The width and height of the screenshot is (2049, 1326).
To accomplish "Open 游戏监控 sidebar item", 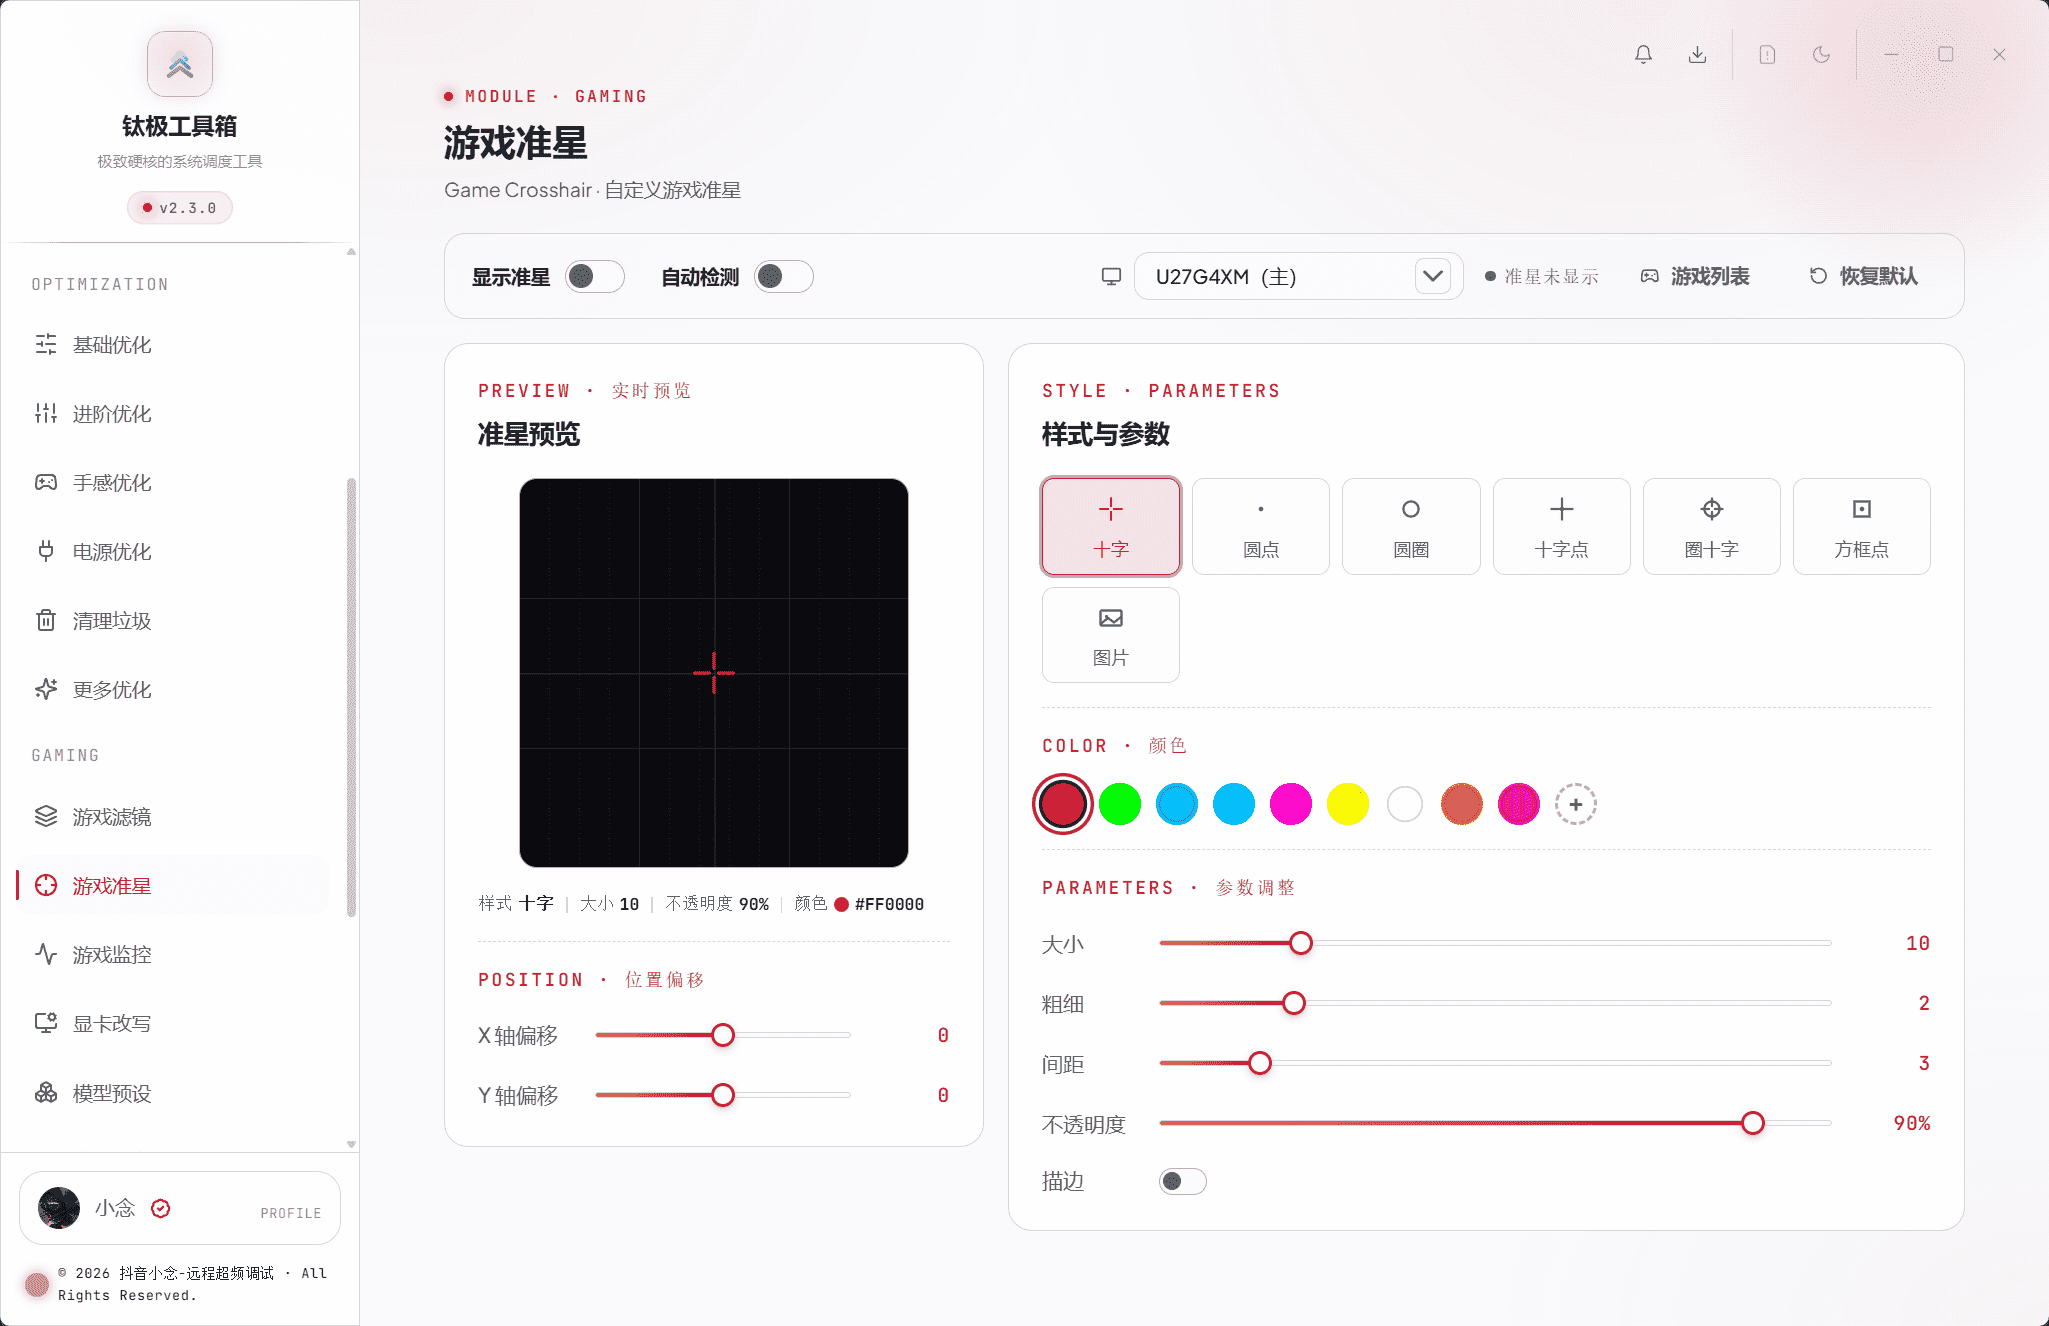I will tap(172, 955).
